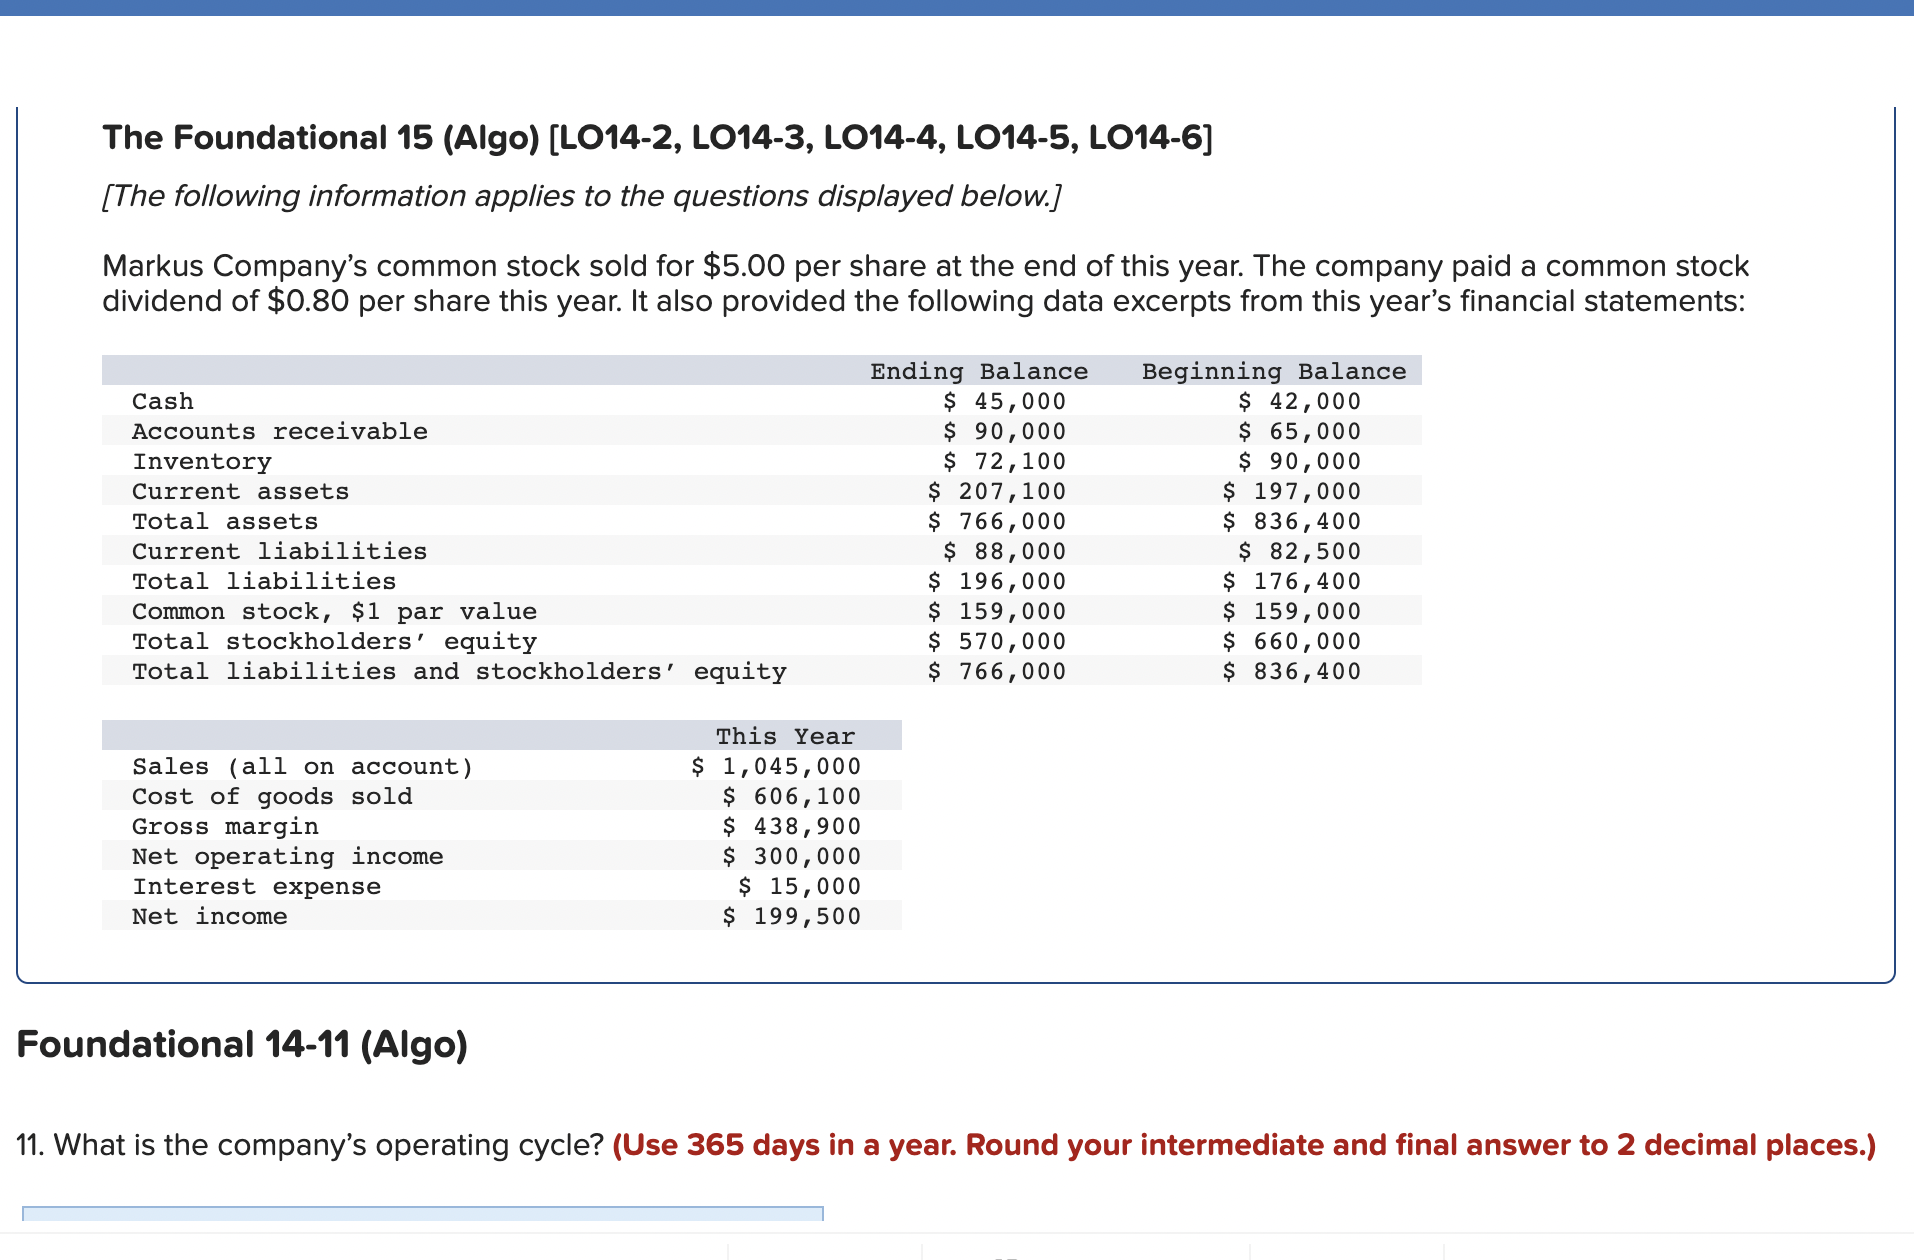Select the Beginning Balance column header

(x=1274, y=371)
